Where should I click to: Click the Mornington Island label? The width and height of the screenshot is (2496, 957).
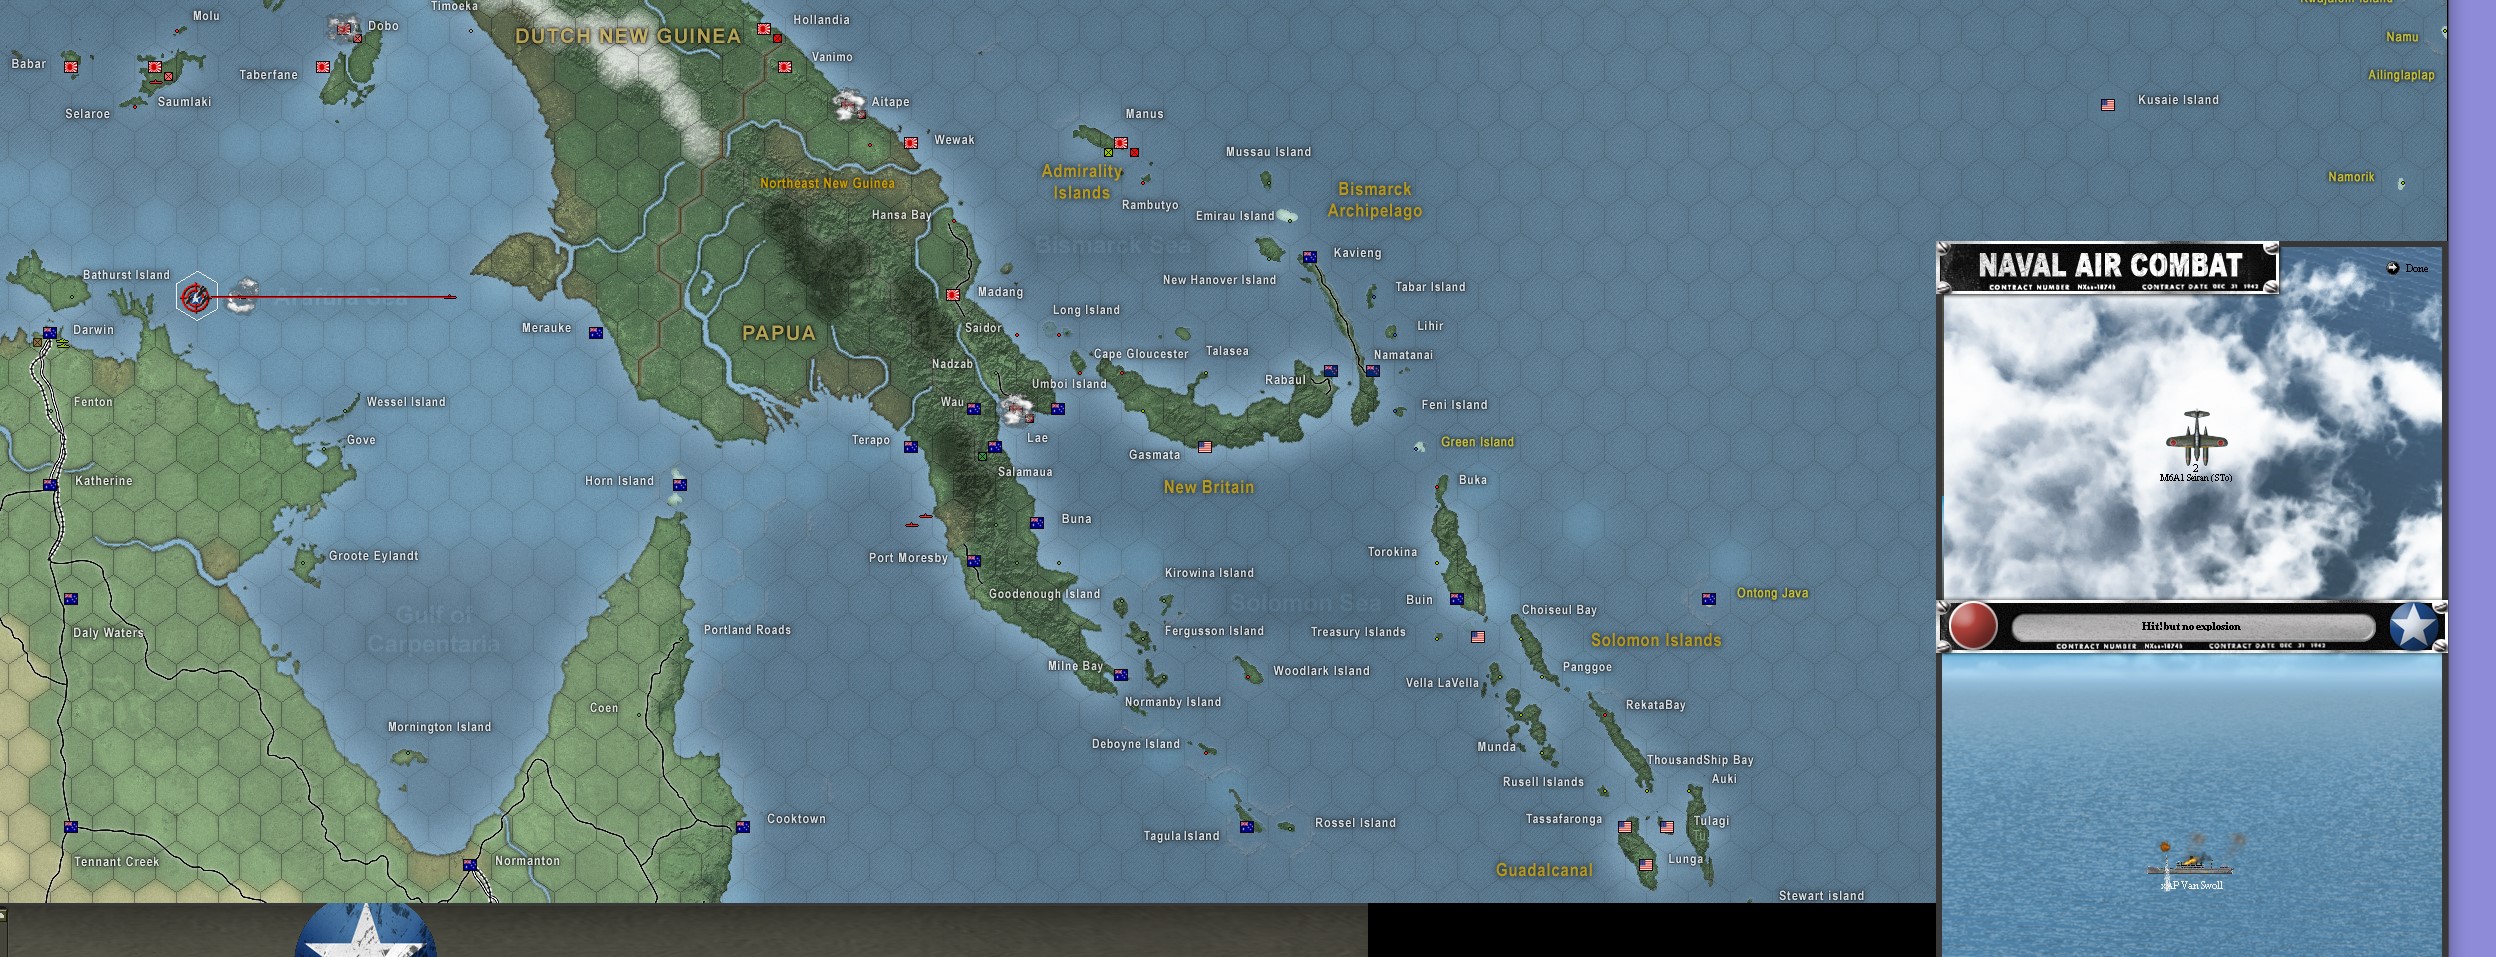point(440,727)
